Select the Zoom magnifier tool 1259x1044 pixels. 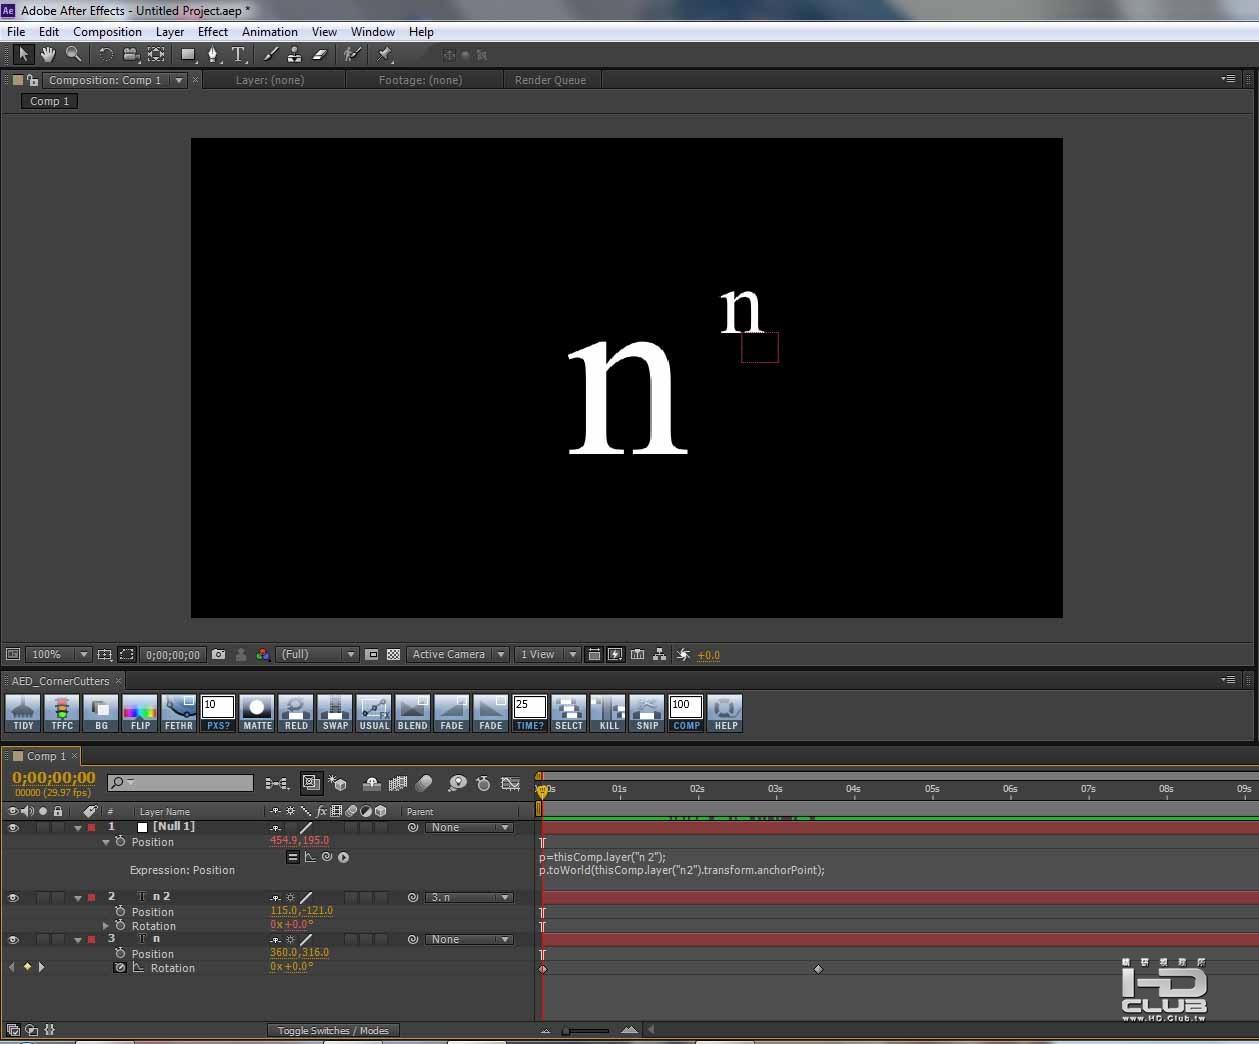tap(73, 54)
